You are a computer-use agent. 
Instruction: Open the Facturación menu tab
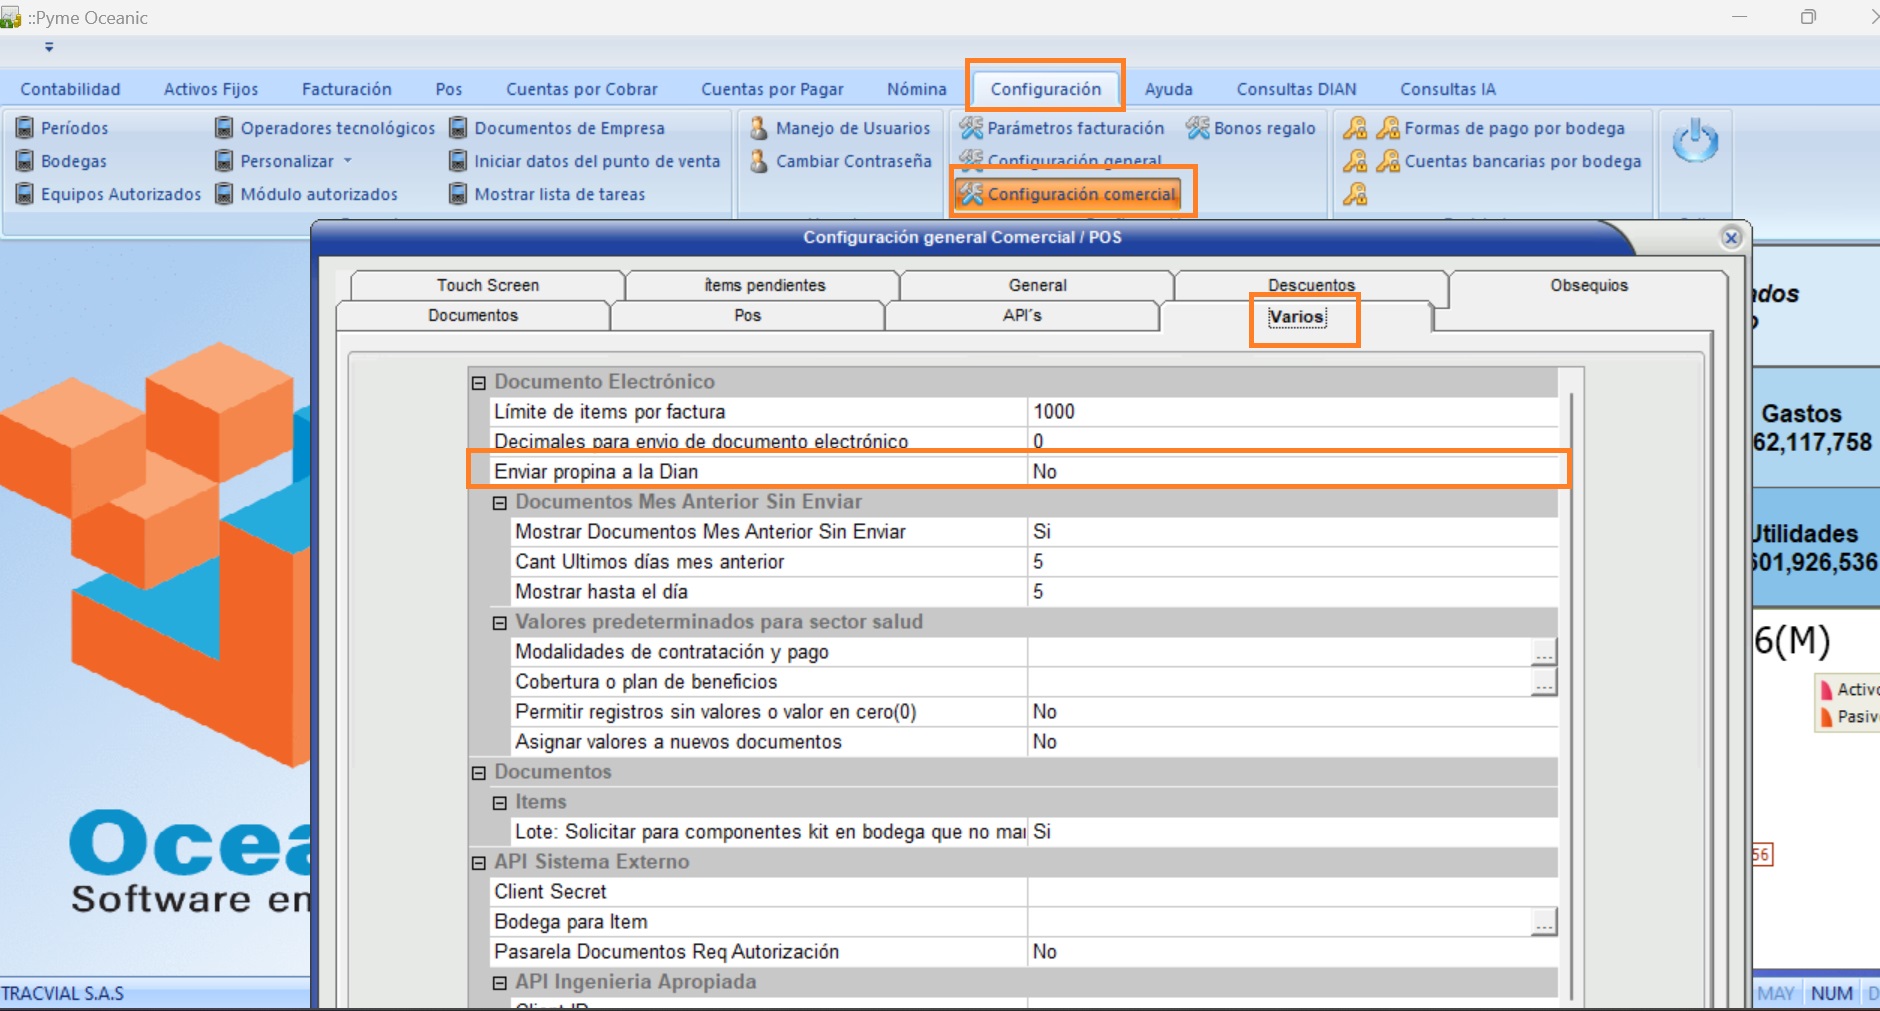point(346,89)
